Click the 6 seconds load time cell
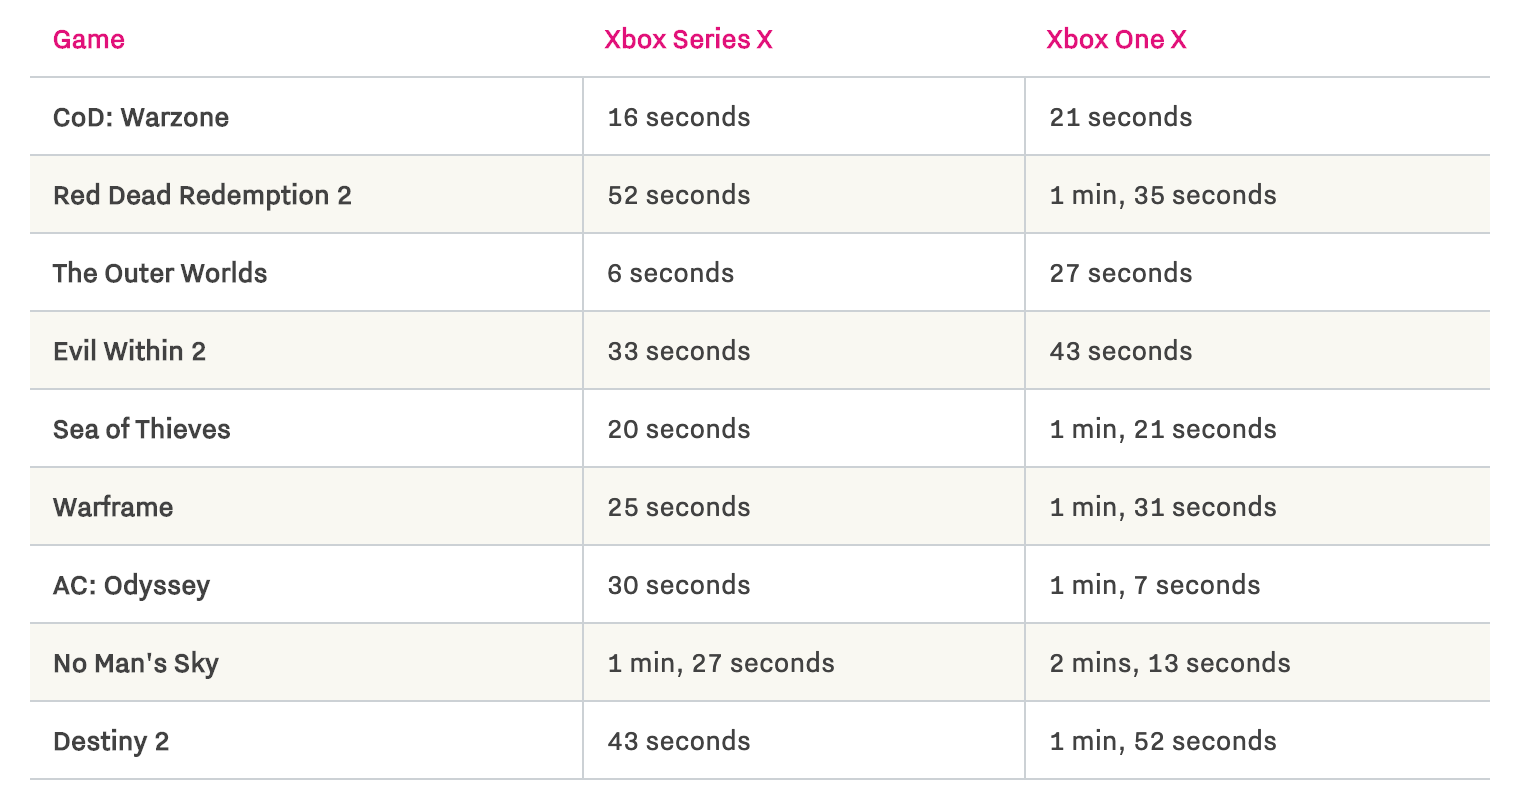Screen dimensions: 1528x812 [671, 274]
